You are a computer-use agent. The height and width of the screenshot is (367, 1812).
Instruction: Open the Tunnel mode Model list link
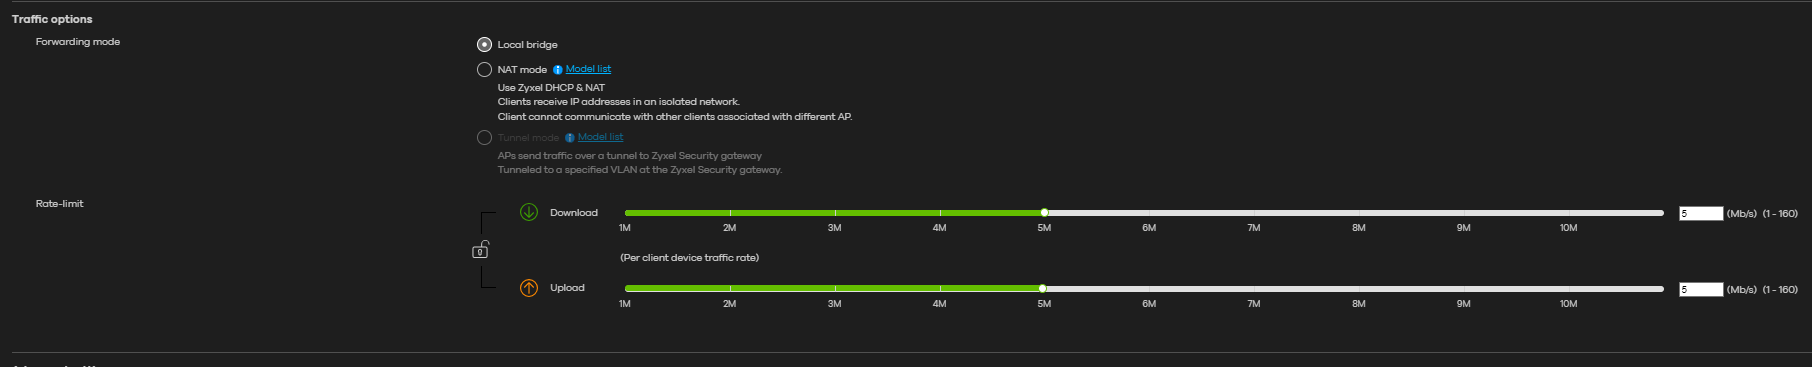(600, 137)
